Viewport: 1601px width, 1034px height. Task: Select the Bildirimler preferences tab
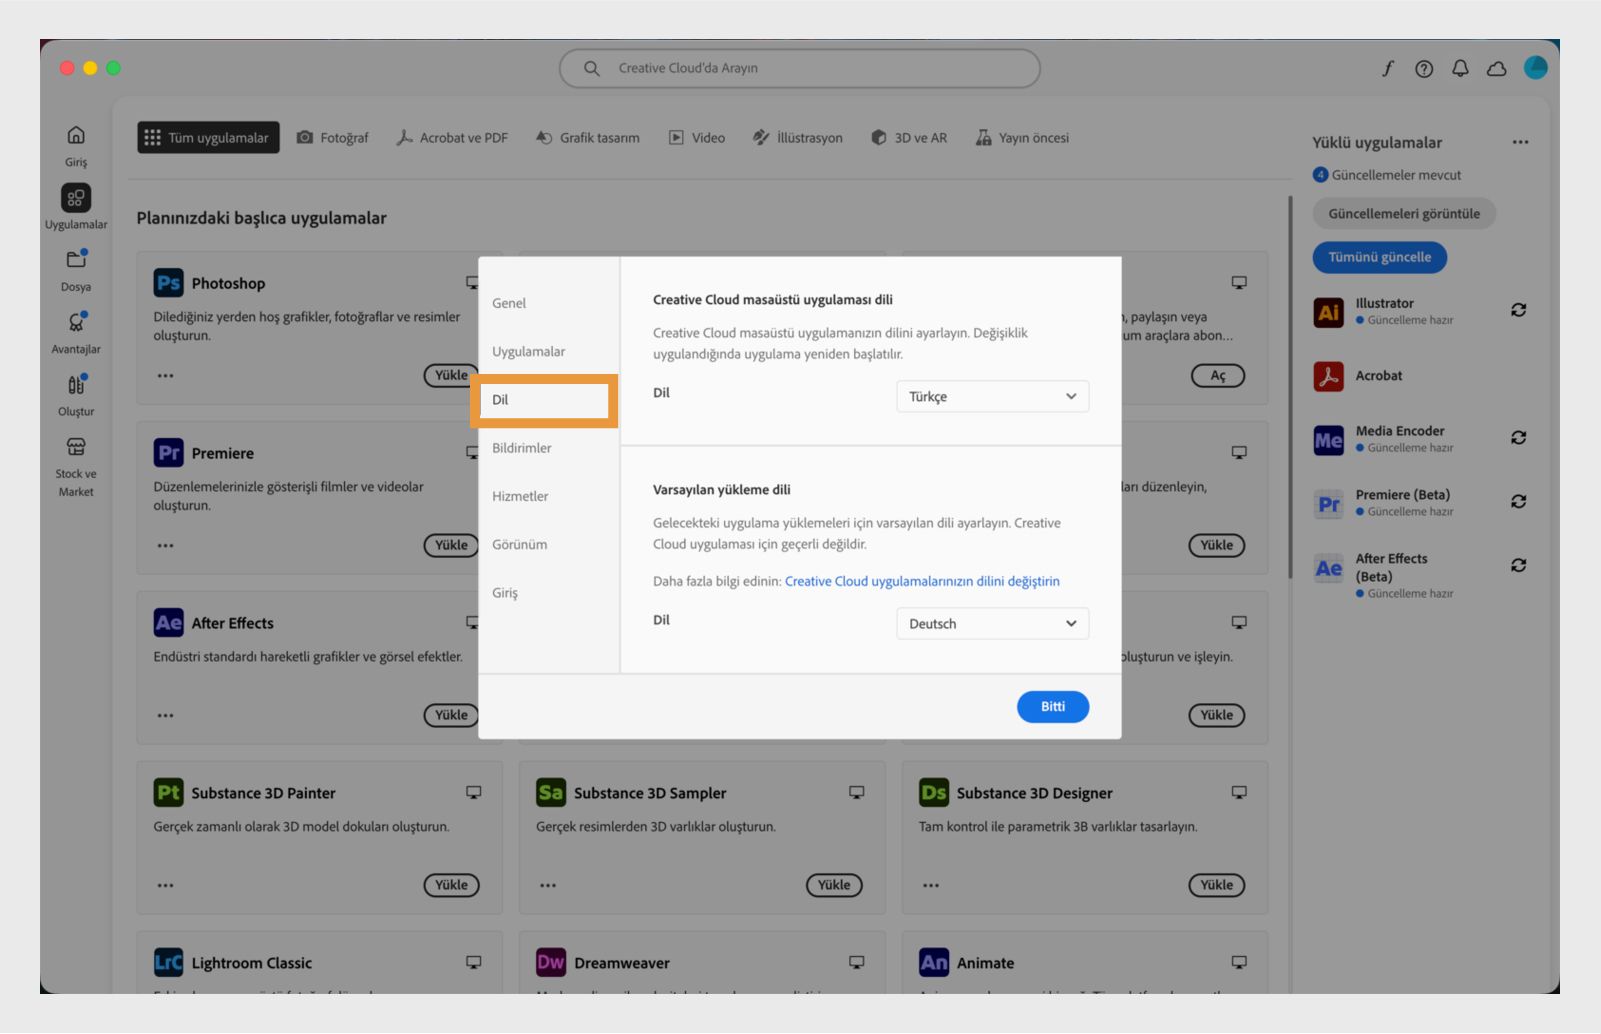pyautogui.click(x=522, y=448)
